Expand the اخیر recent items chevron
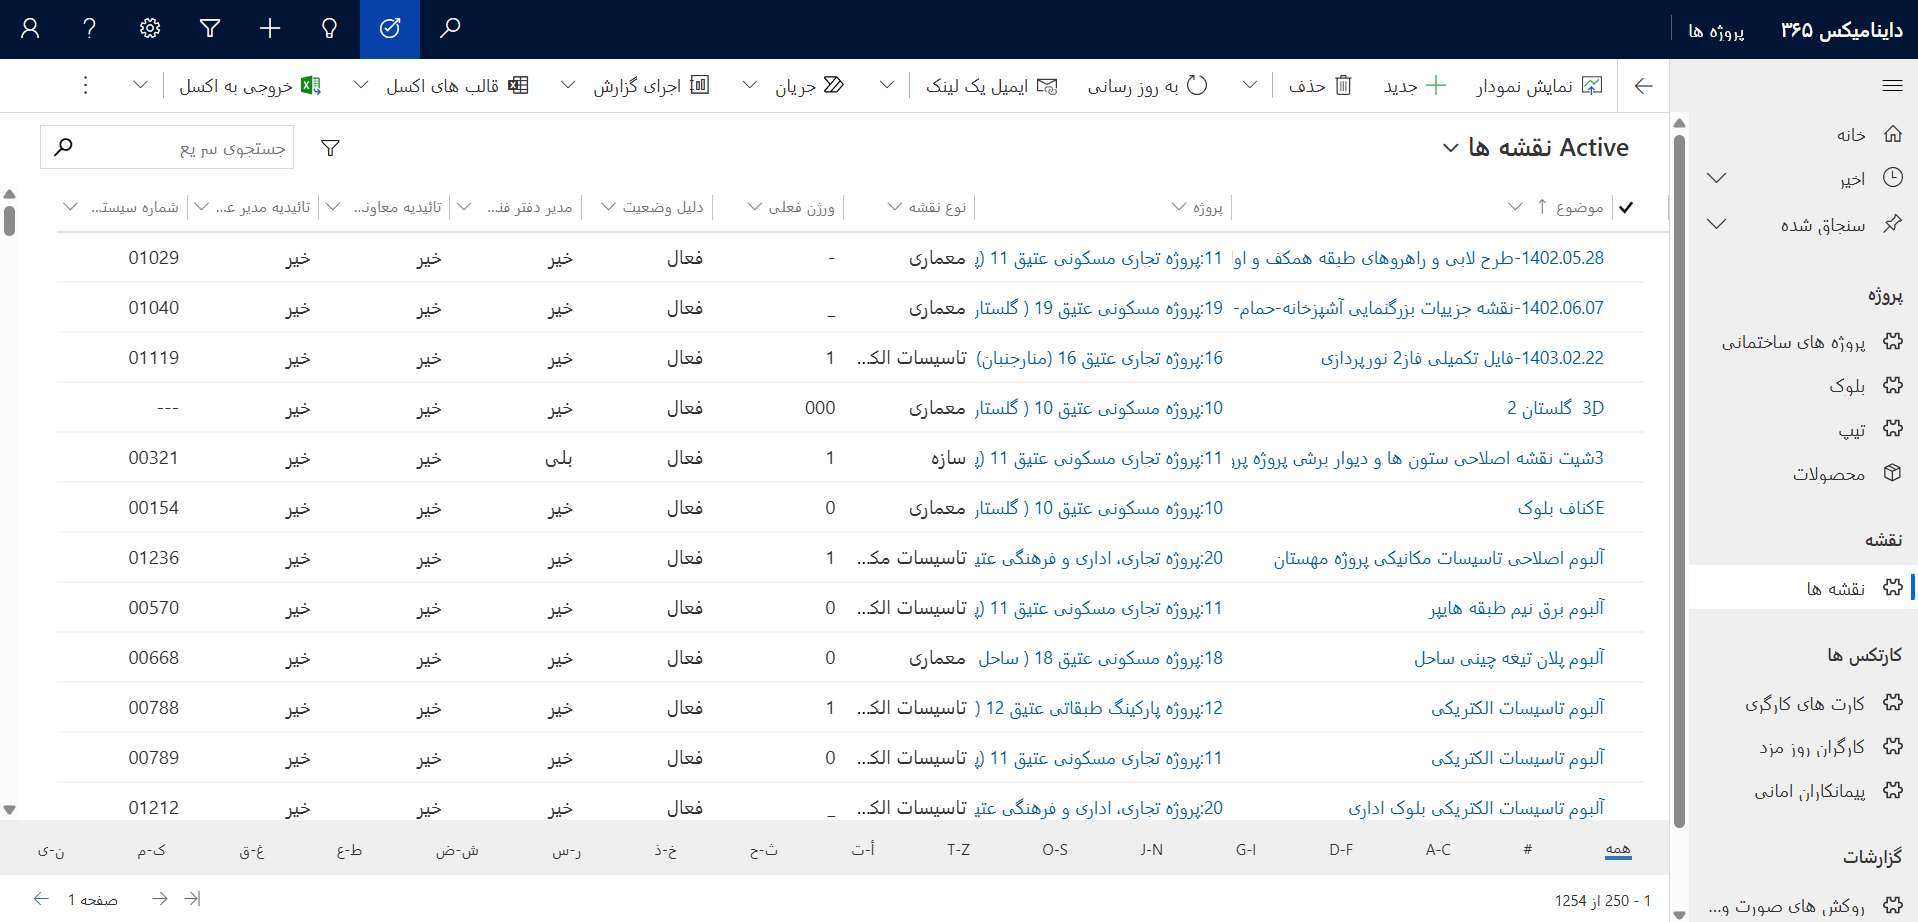Screen dimensions: 1918x922 [x=1716, y=178]
